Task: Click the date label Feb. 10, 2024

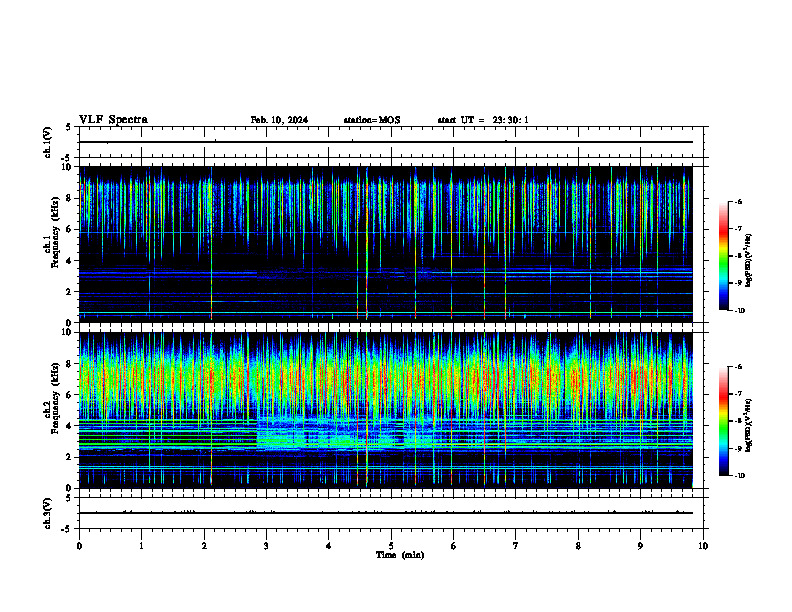Action: [x=279, y=120]
